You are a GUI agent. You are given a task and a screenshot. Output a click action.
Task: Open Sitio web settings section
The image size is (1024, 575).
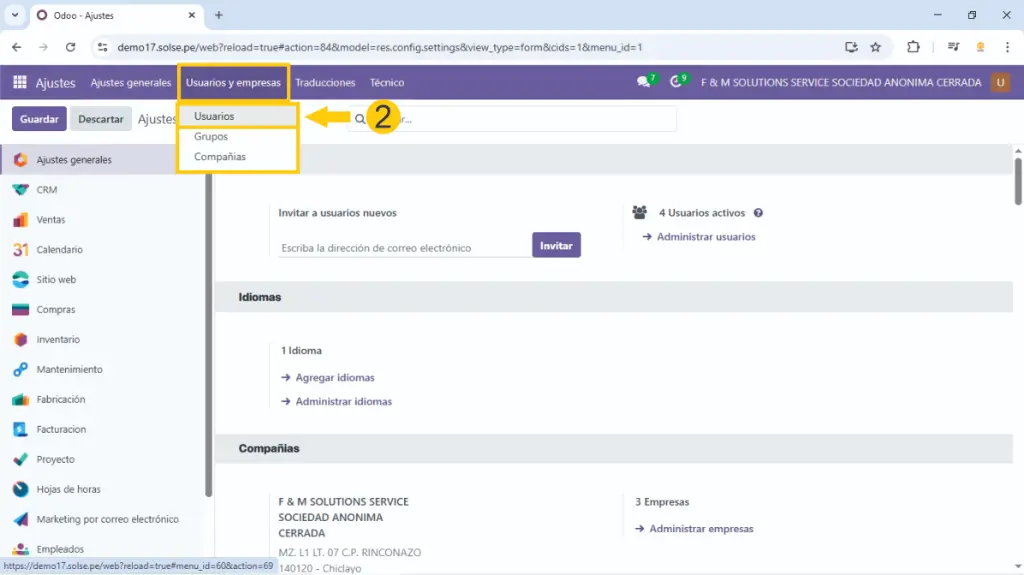(56, 280)
